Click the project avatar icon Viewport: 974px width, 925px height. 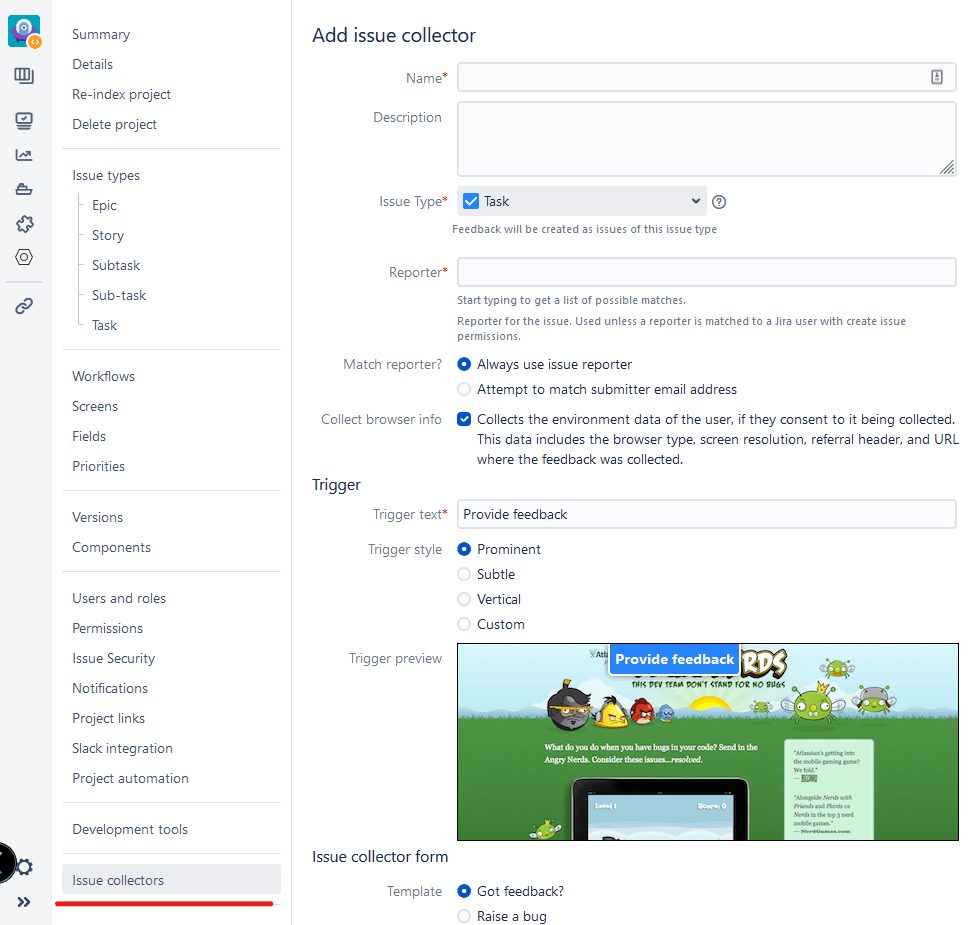(23, 30)
